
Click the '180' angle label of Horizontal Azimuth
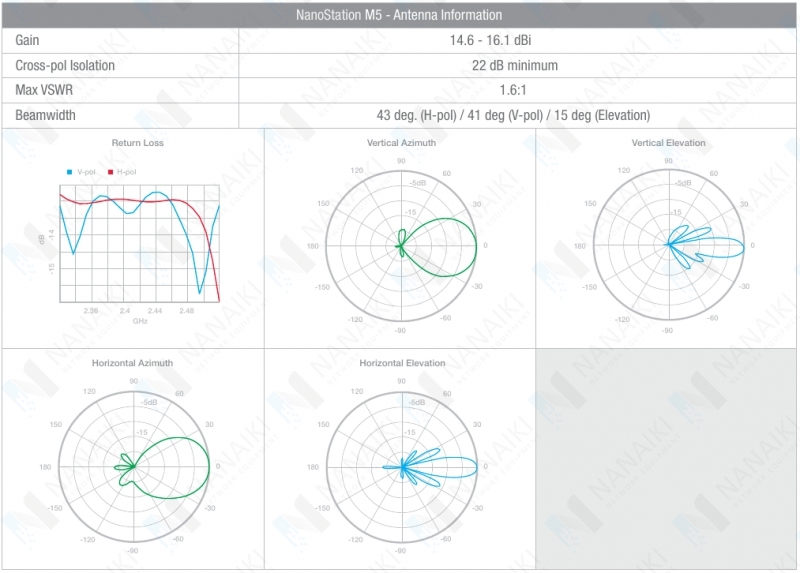[45, 467]
